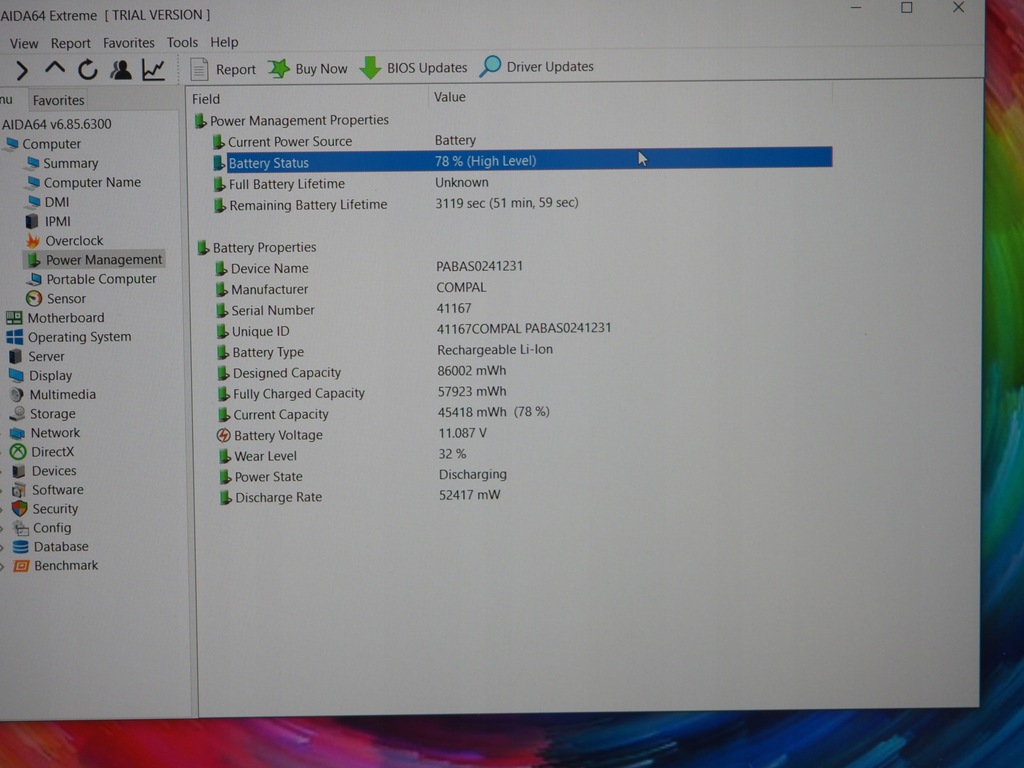Select the Full Battery Lifetime row
The width and height of the screenshot is (1024, 768).
[x=522, y=183]
